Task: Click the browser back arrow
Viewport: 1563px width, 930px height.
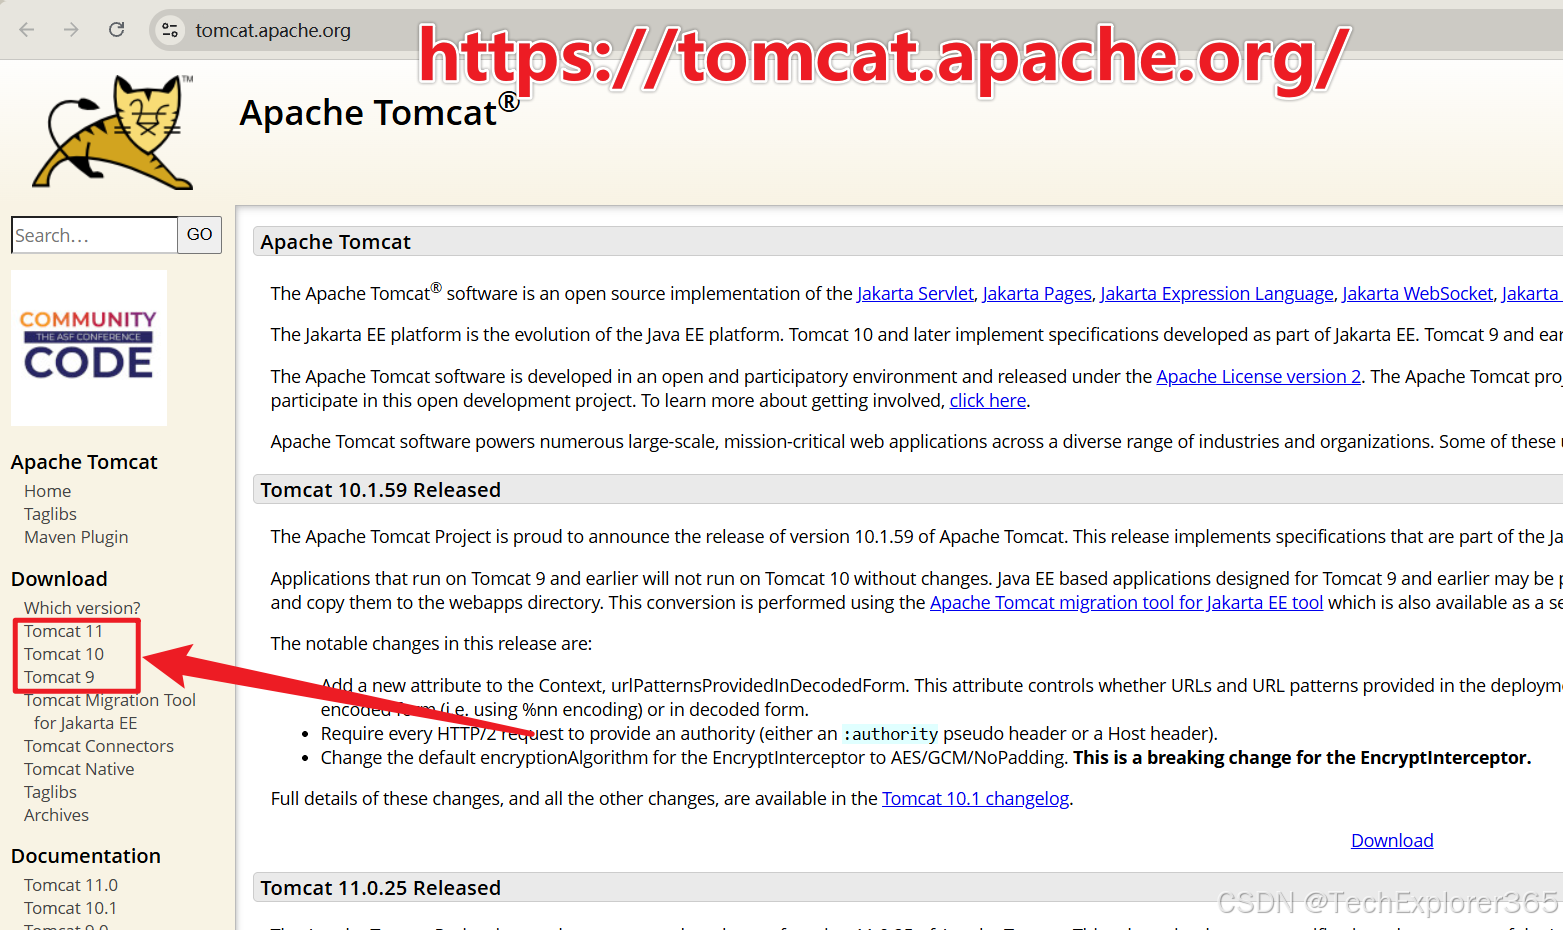Action: pos(27,30)
